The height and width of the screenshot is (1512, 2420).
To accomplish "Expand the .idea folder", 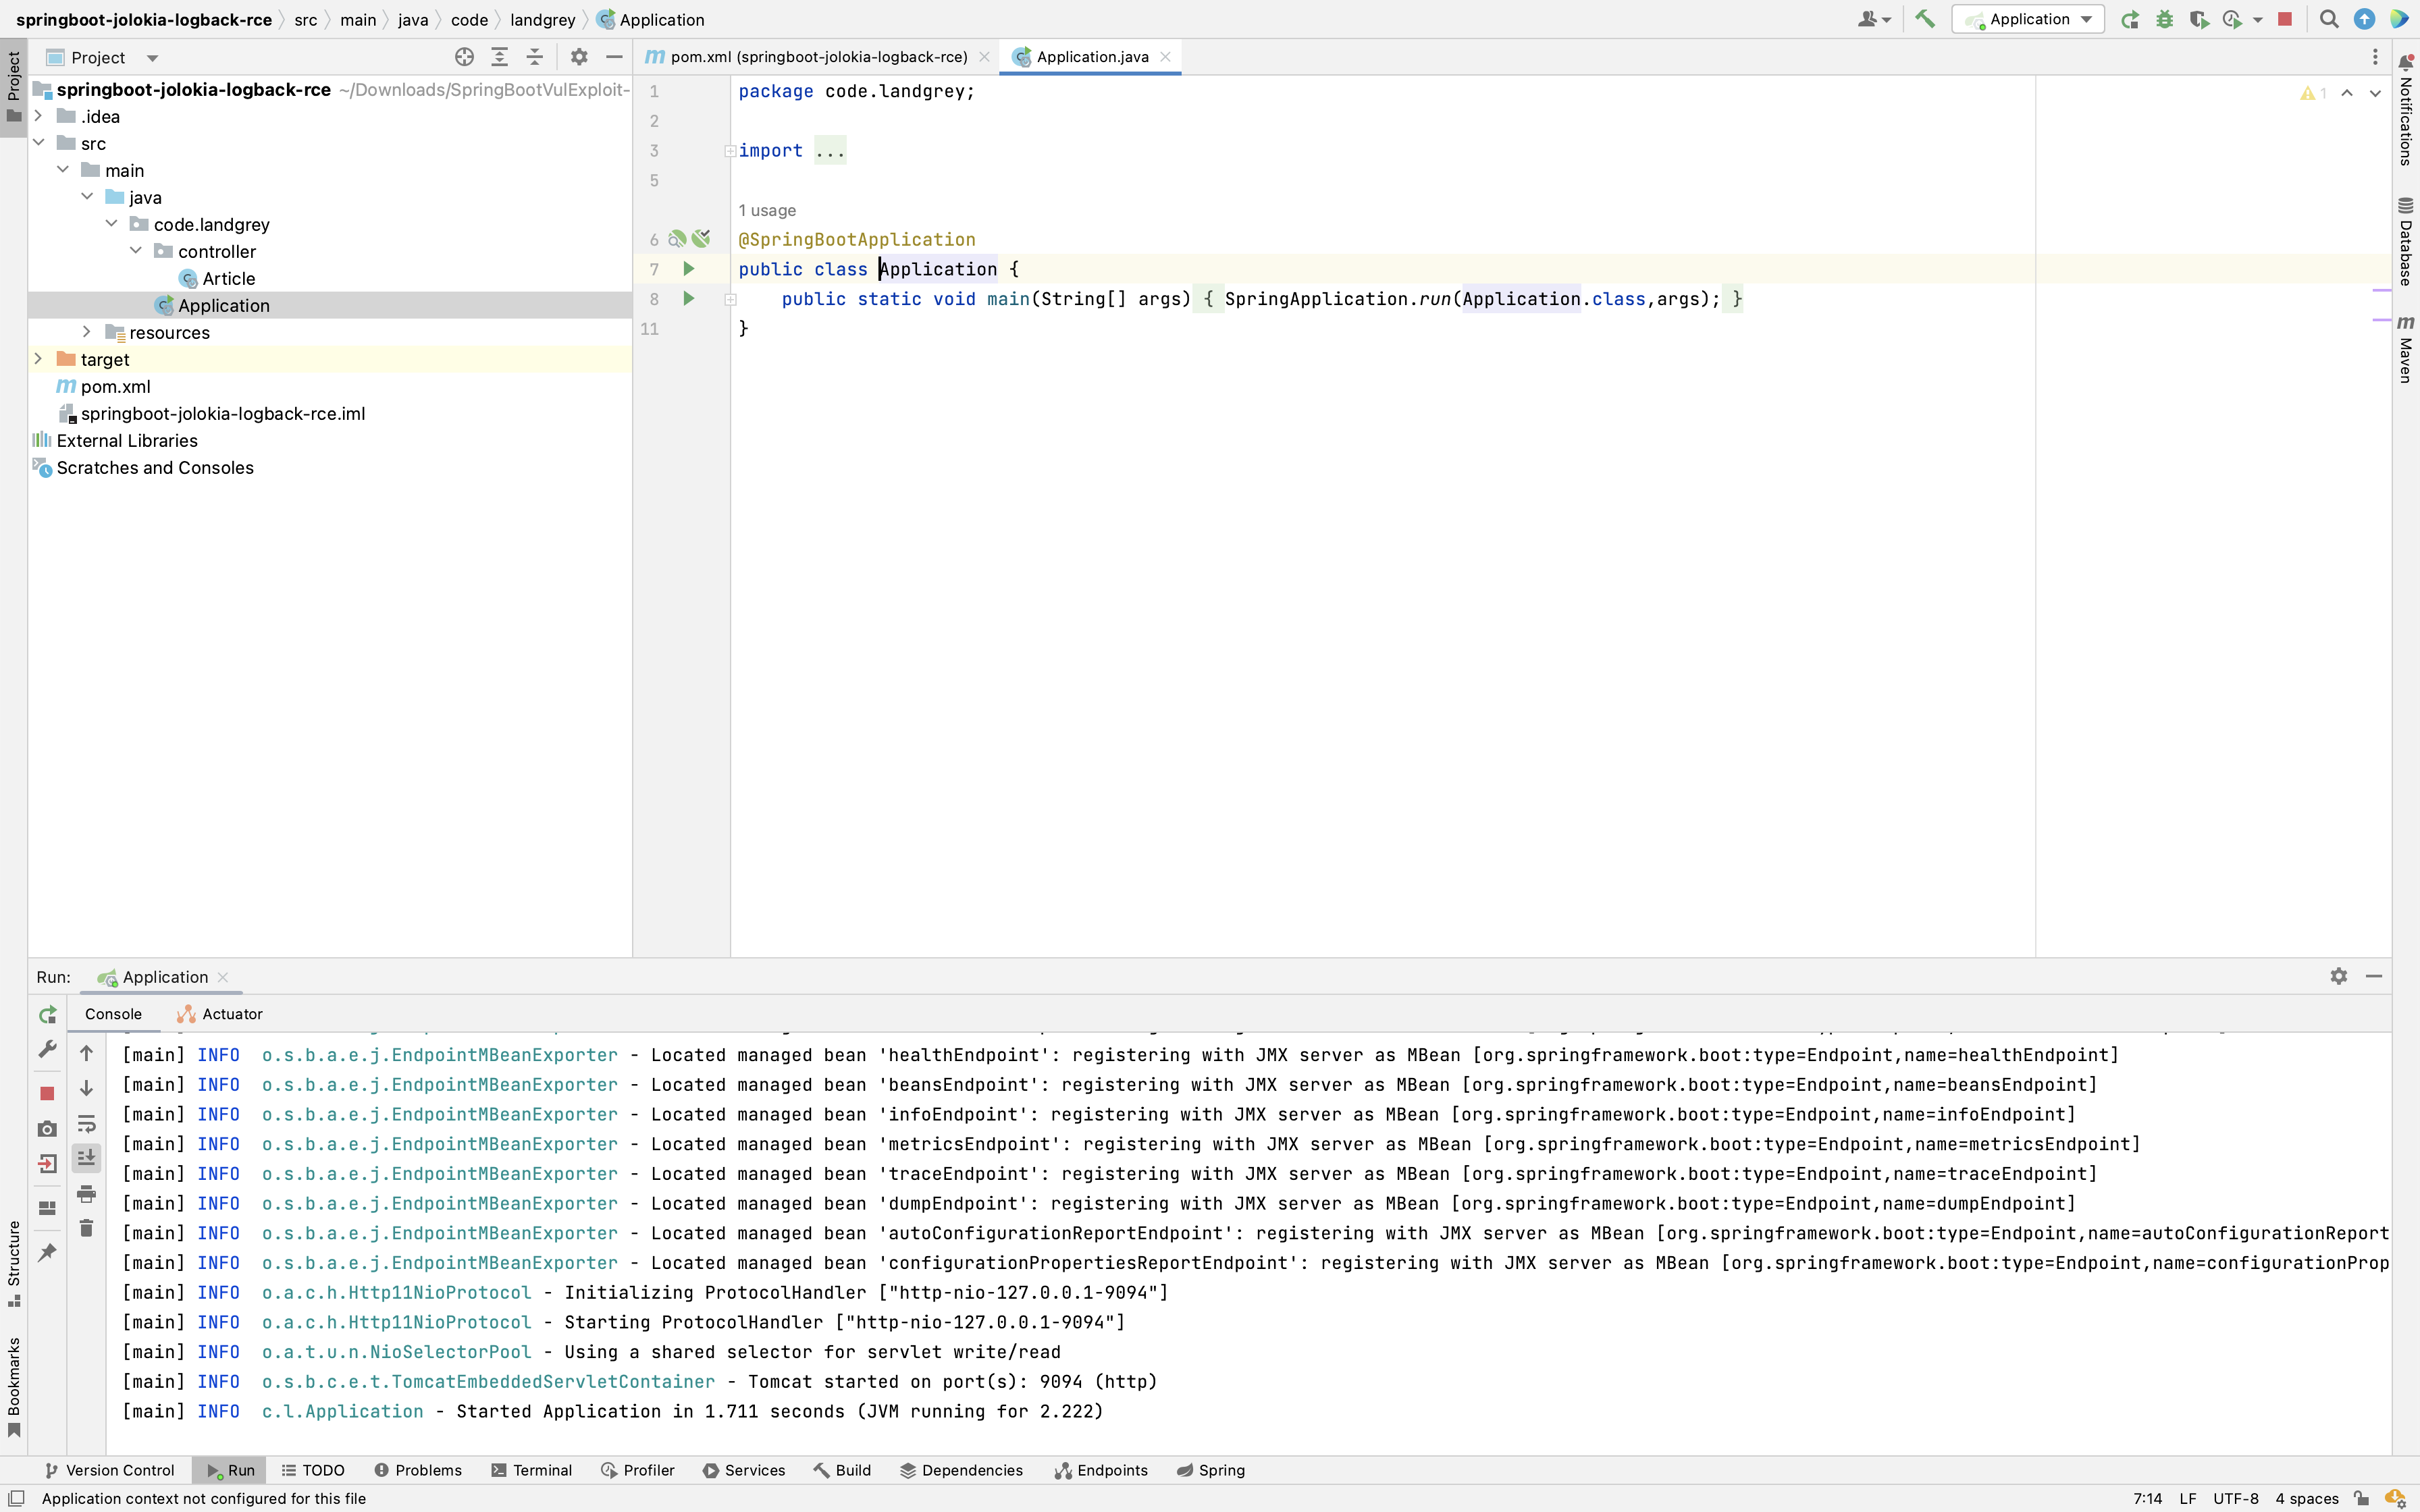I will coord(38,116).
